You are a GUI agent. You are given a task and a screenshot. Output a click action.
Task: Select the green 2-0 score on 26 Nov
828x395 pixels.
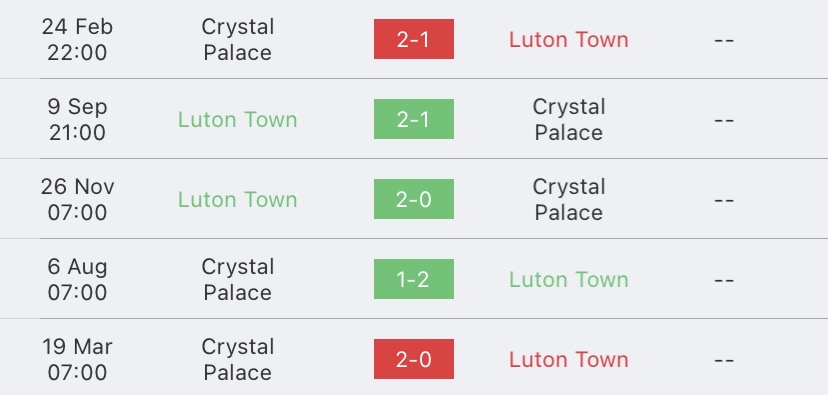tap(413, 199)
